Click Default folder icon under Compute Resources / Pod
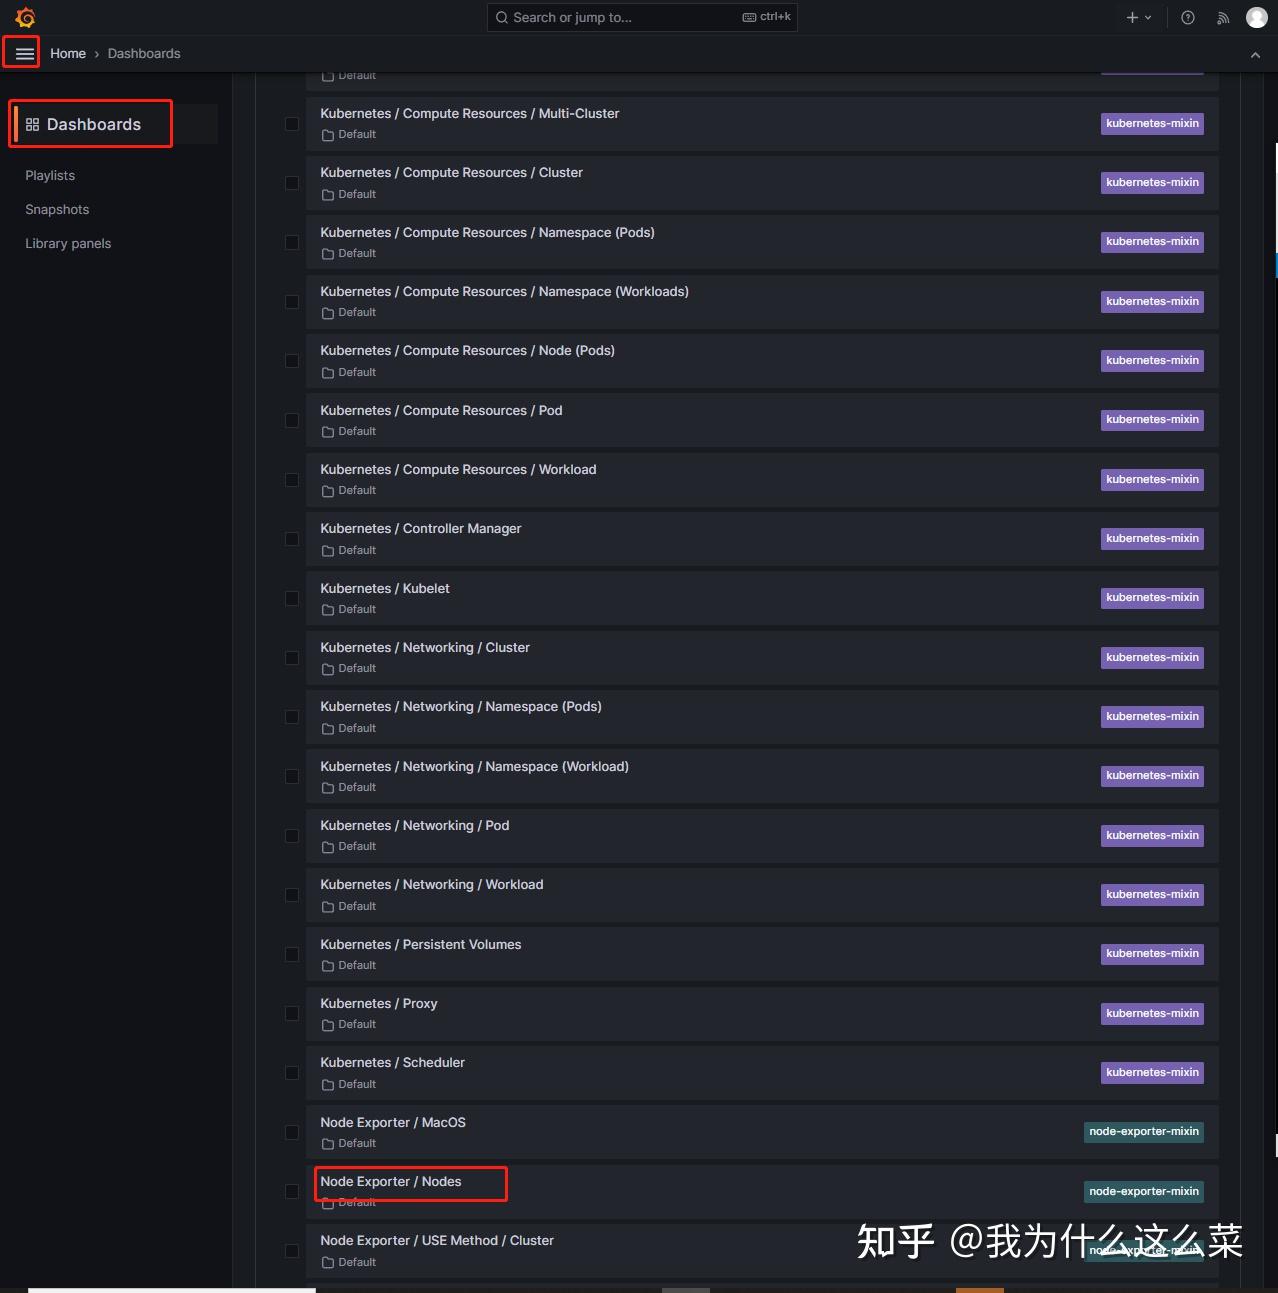The height and width of the screenshot is (1293, 1278). pyautogui.click(x=327, y=432)
